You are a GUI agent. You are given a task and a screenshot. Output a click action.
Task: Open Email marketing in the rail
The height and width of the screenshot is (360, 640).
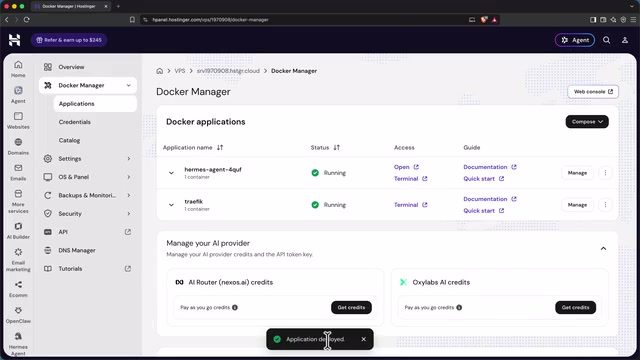pyautogui.click(x=18, y=260)
